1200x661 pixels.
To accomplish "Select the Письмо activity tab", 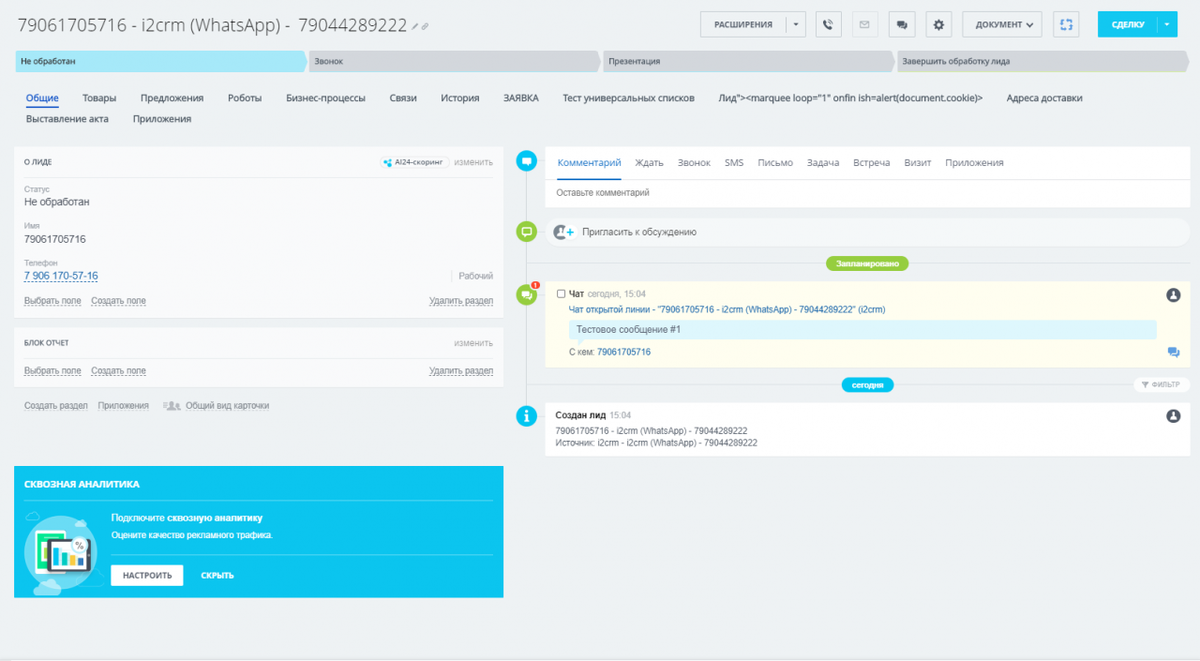I will click(775, 162).
